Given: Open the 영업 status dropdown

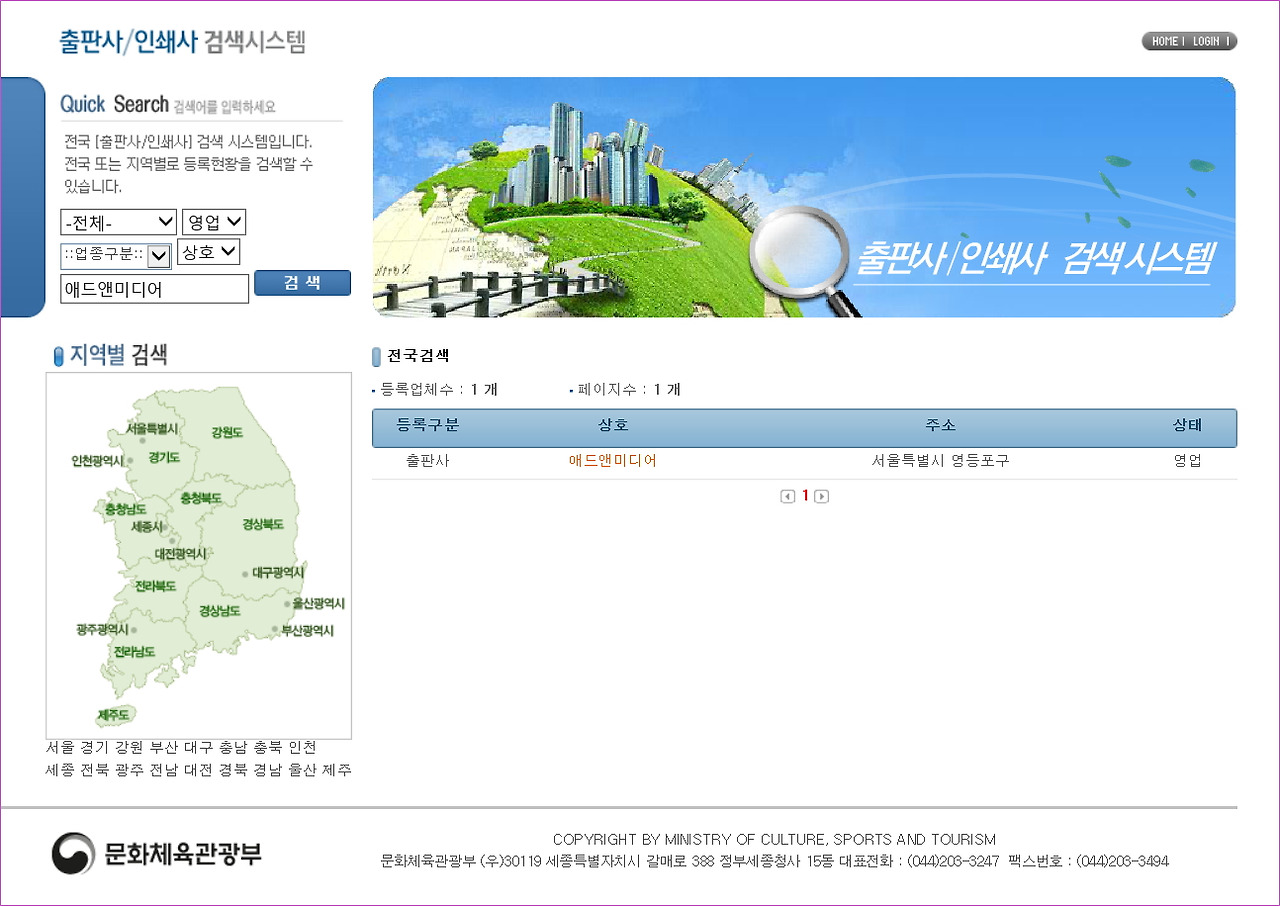Looking at the screenshot, I should (213, 221).
